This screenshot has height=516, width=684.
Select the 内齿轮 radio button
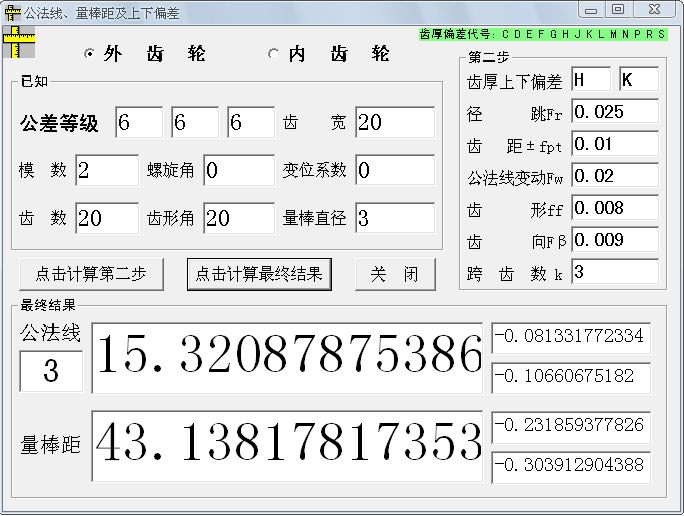coord(274,54)
